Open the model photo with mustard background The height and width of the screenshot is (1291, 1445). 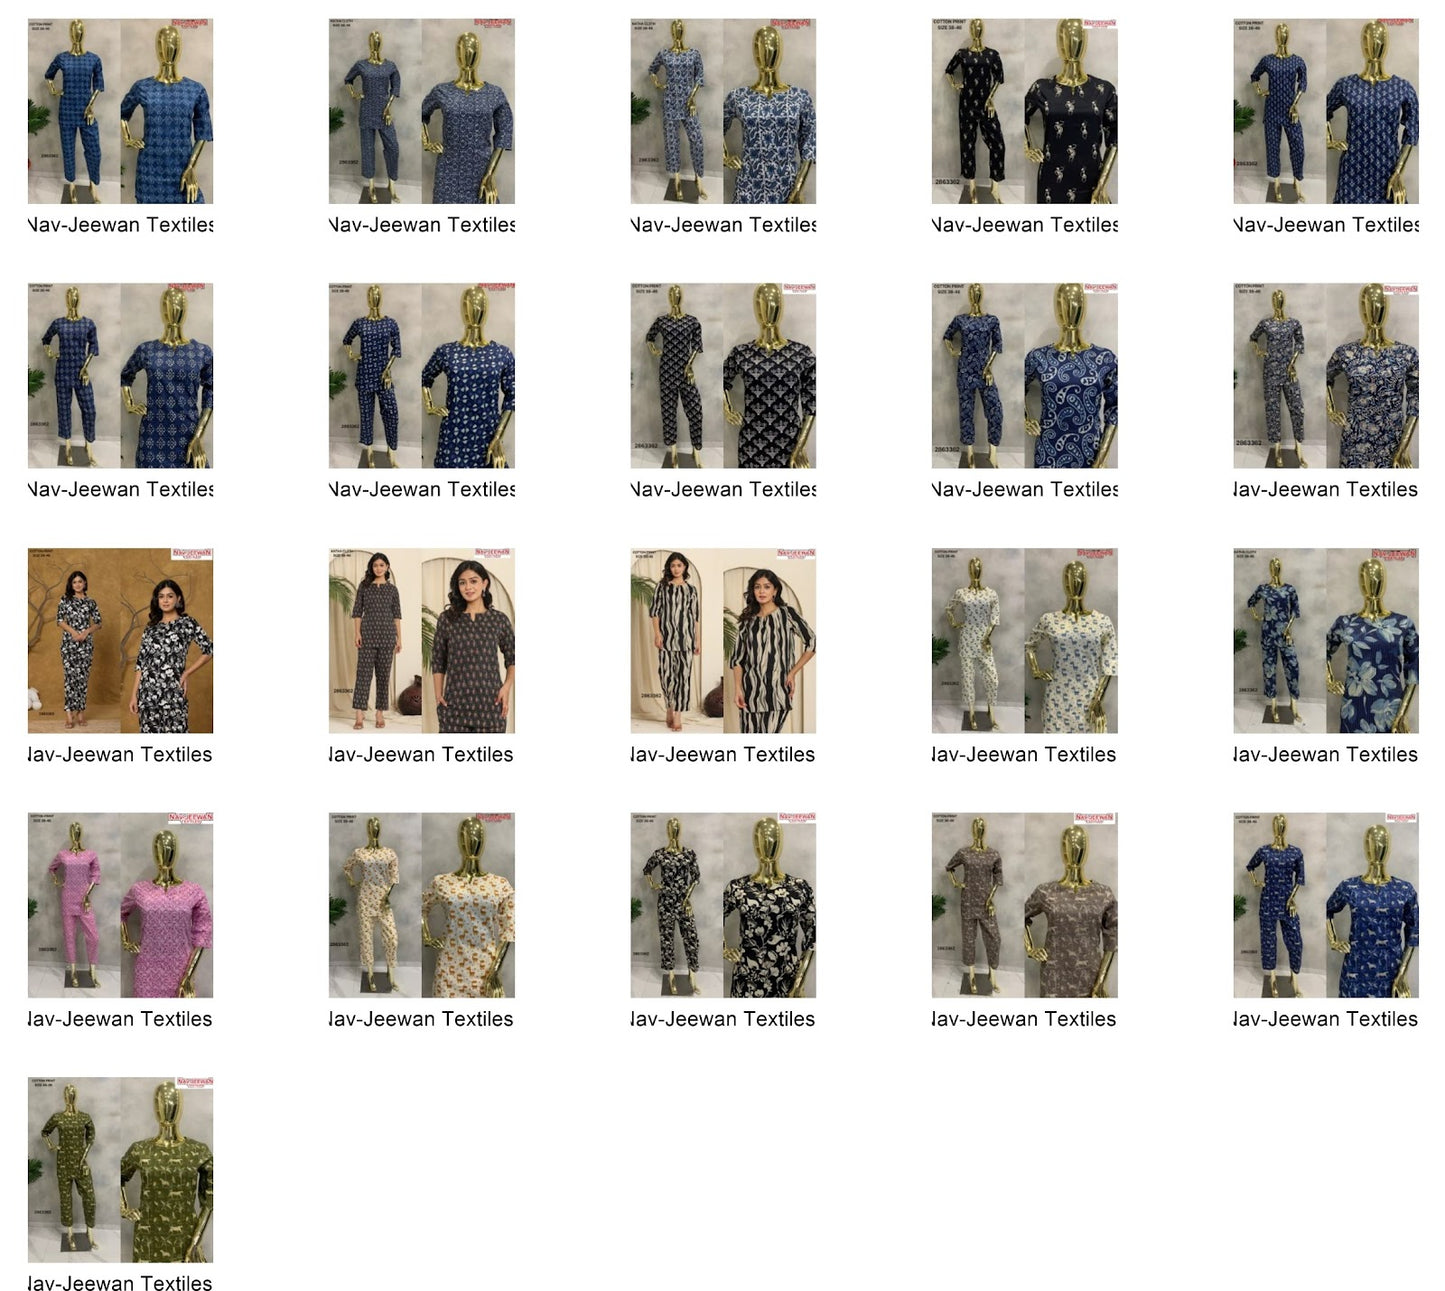(x=120, y=640)
